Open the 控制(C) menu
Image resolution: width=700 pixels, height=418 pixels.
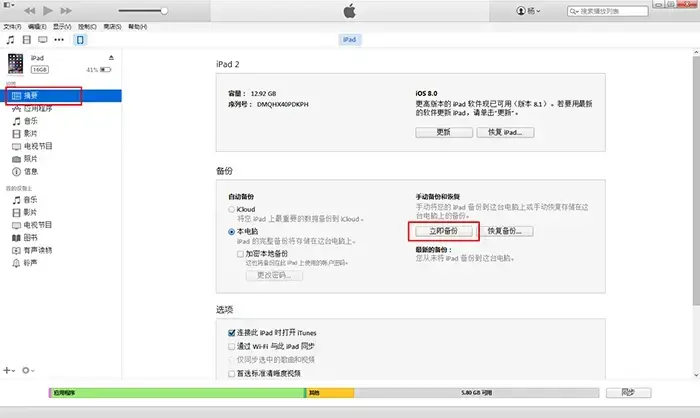point(87,27)
